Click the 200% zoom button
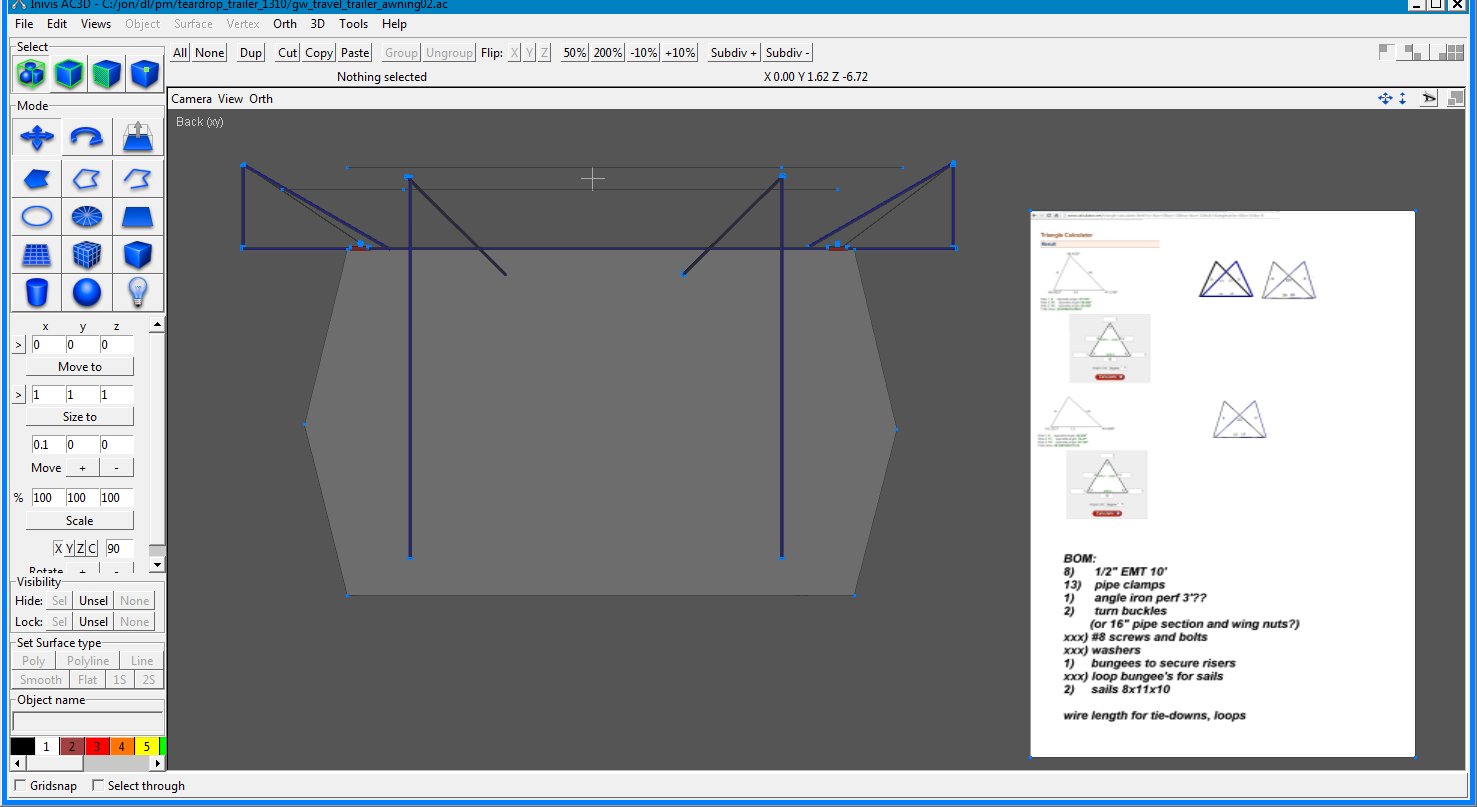Viewport: 1477px width, 807px height. 607,53
